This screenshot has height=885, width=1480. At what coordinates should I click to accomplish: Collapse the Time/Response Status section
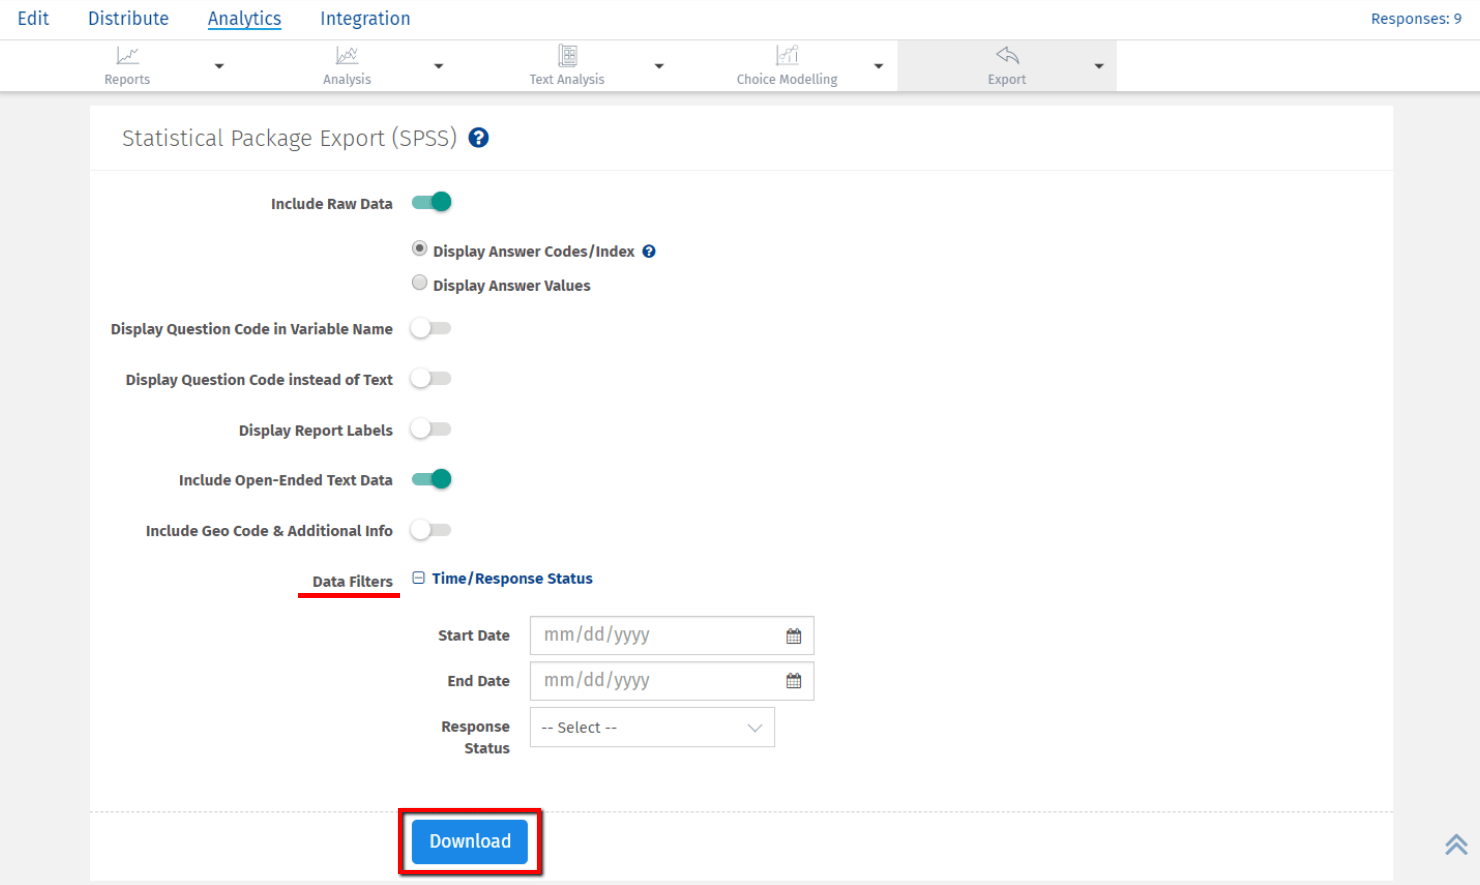pos(419,578)
